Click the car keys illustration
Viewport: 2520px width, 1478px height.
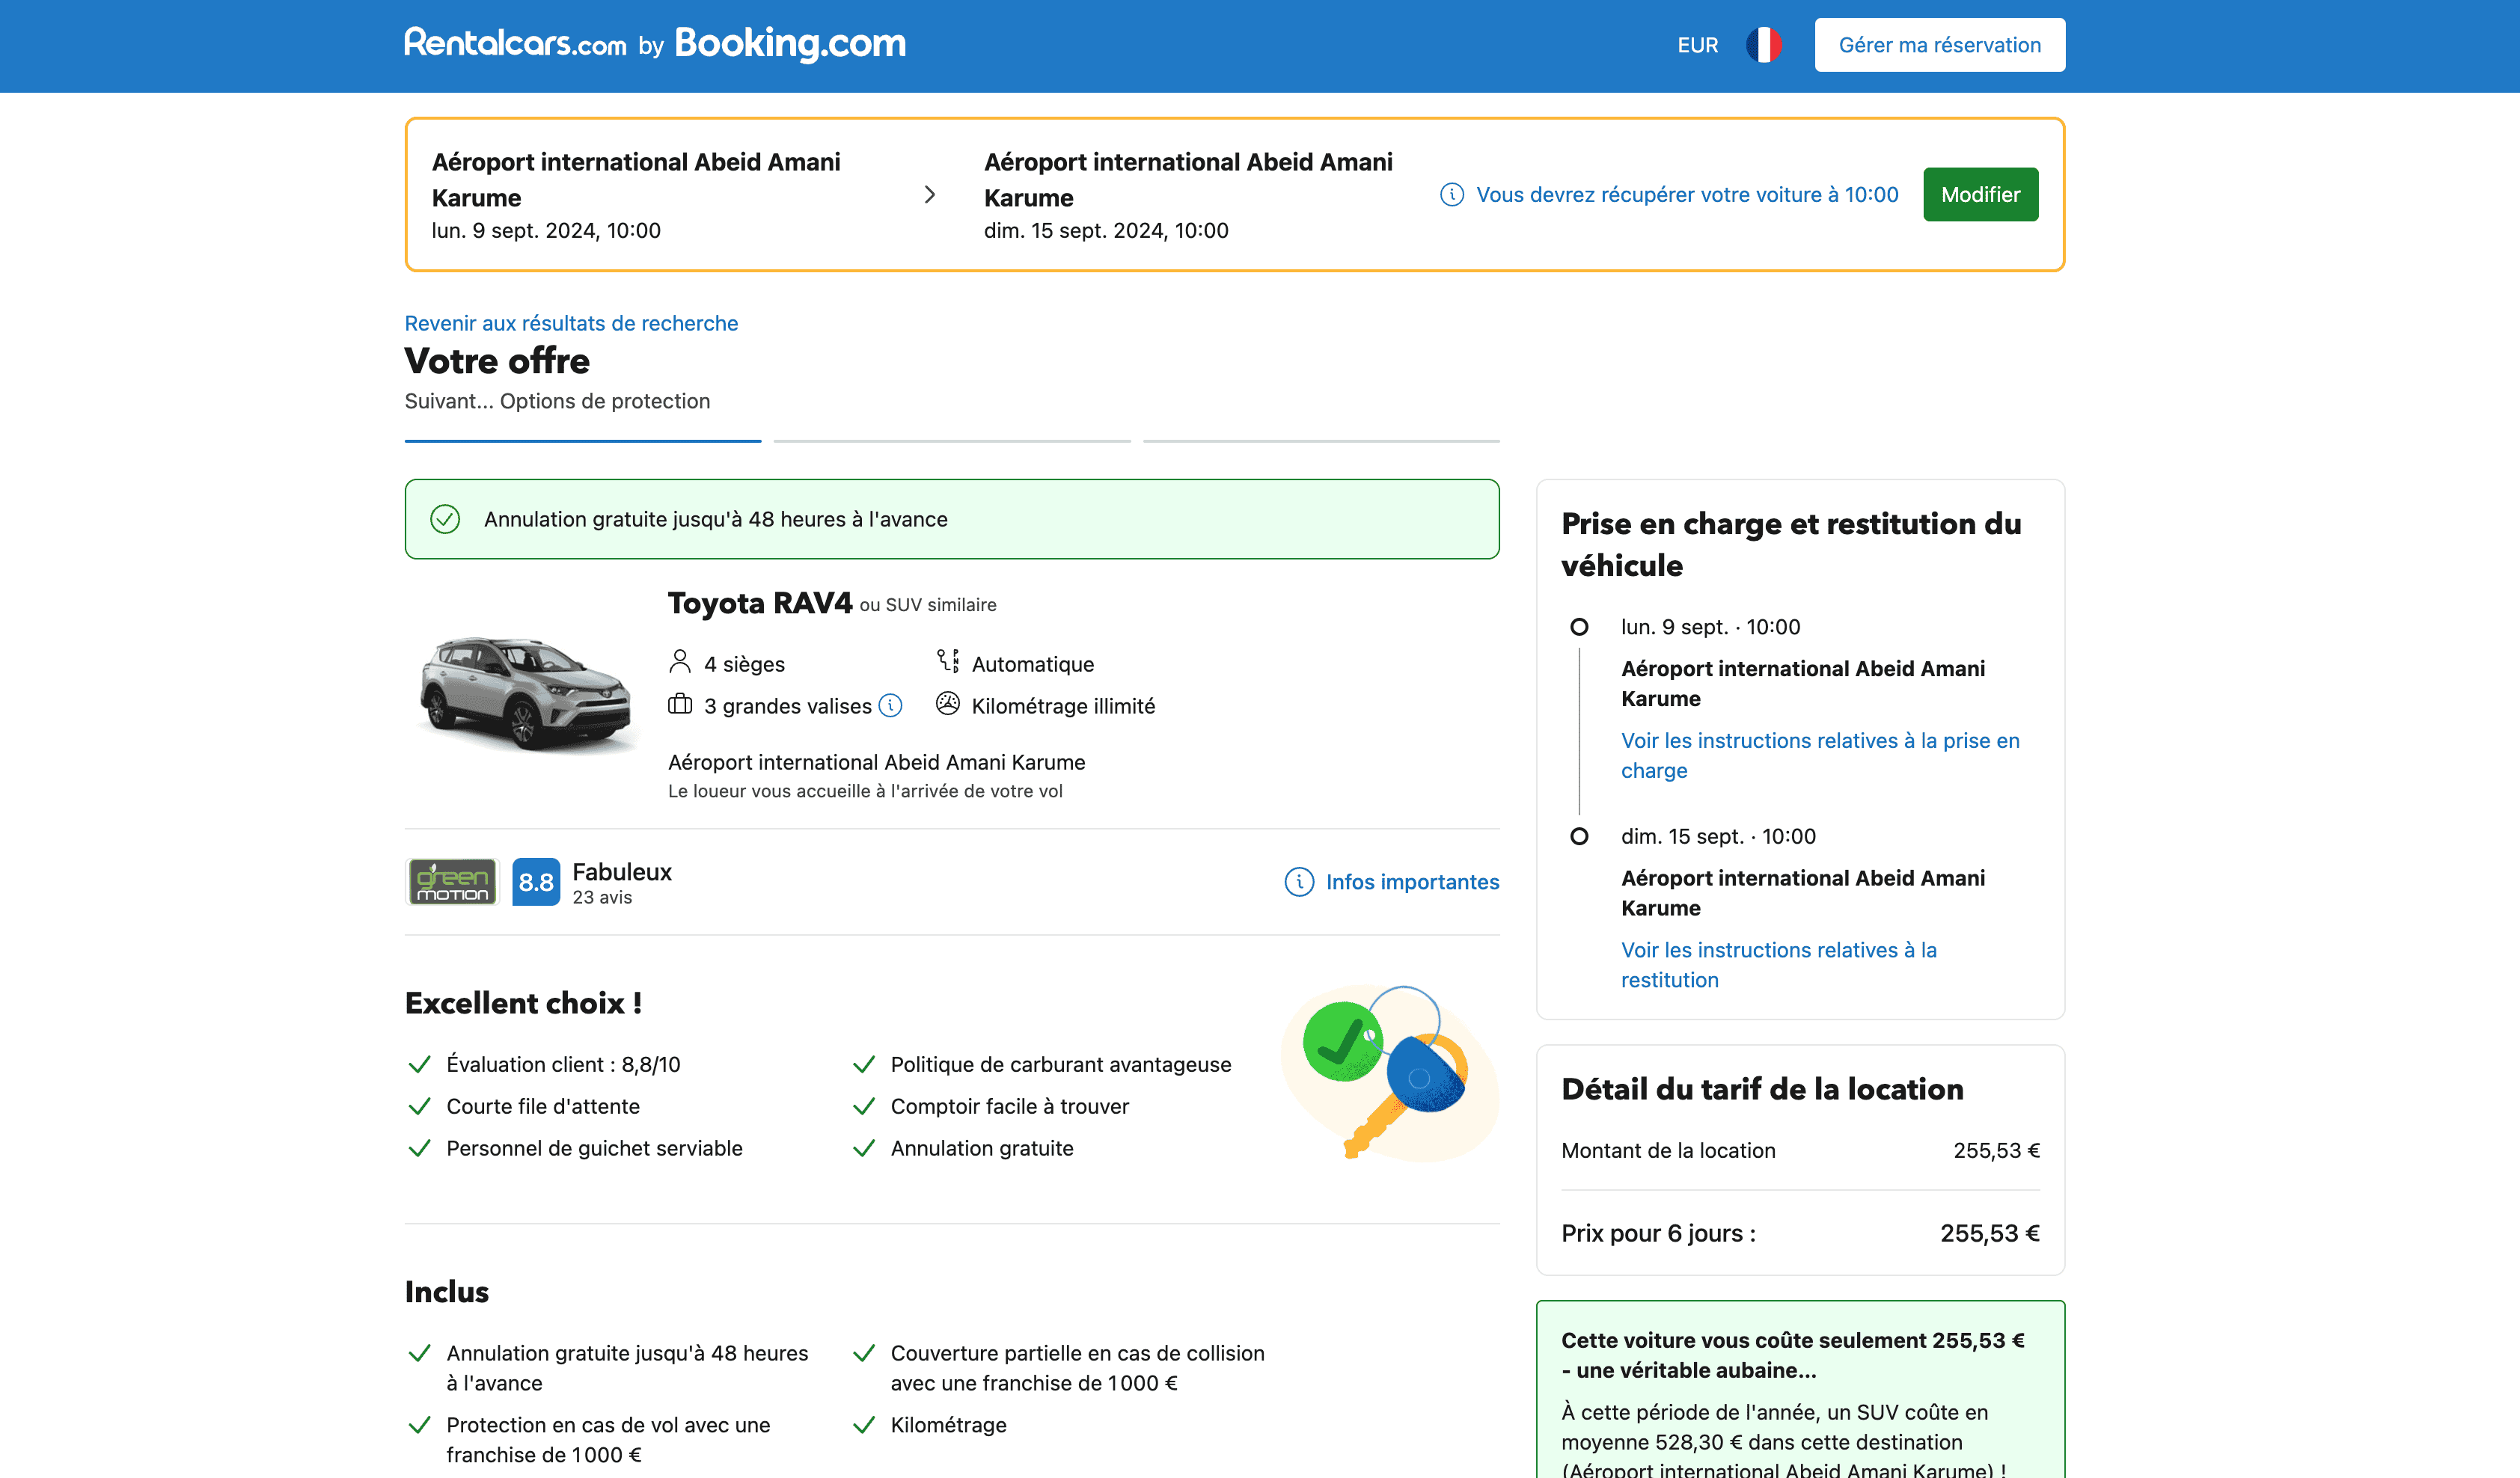[1389, 1074]
